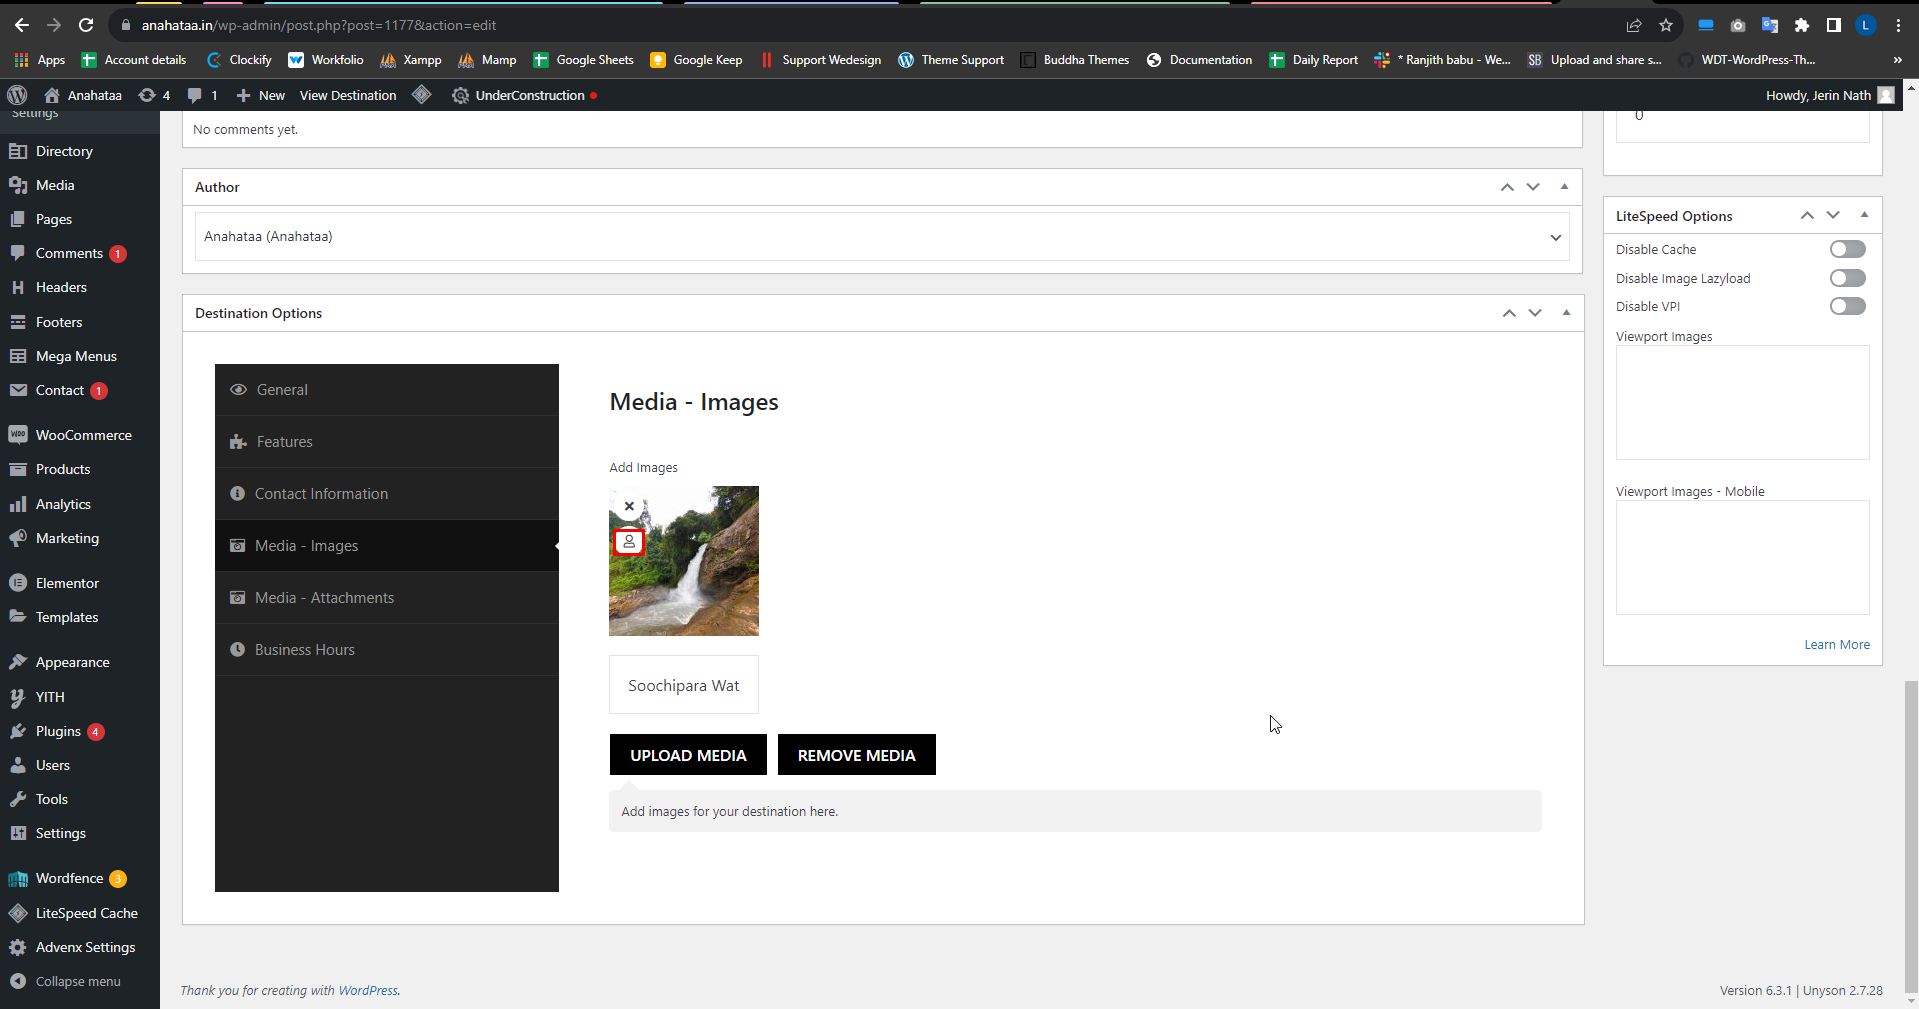Click UPLOAD MEDIA button

688,755
